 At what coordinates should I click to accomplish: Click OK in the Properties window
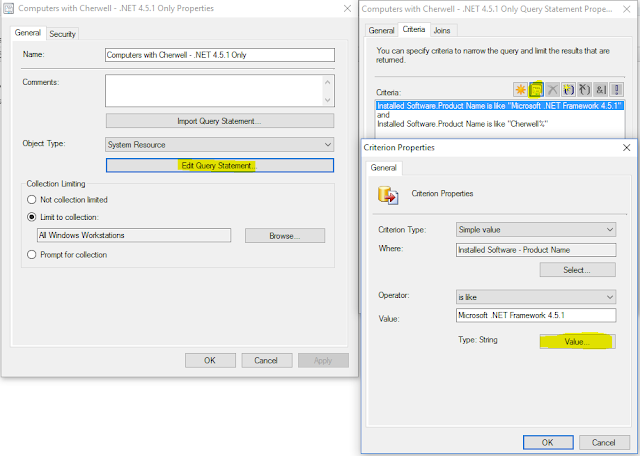(x=210, y=360)
